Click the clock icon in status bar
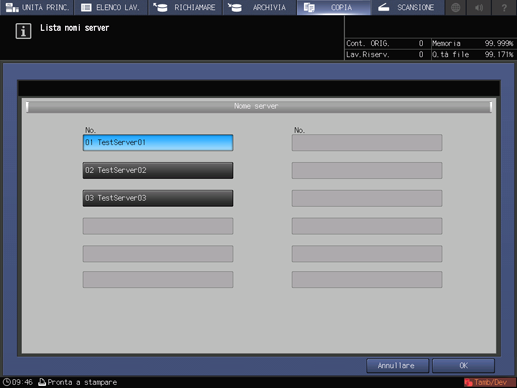Viewport: 517px width, 388px height. pyautogui.click(x=6, y=382)
